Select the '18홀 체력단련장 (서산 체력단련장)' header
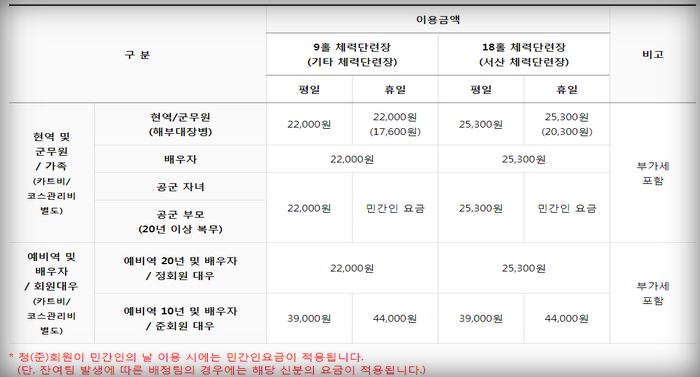 coord(524,54)
